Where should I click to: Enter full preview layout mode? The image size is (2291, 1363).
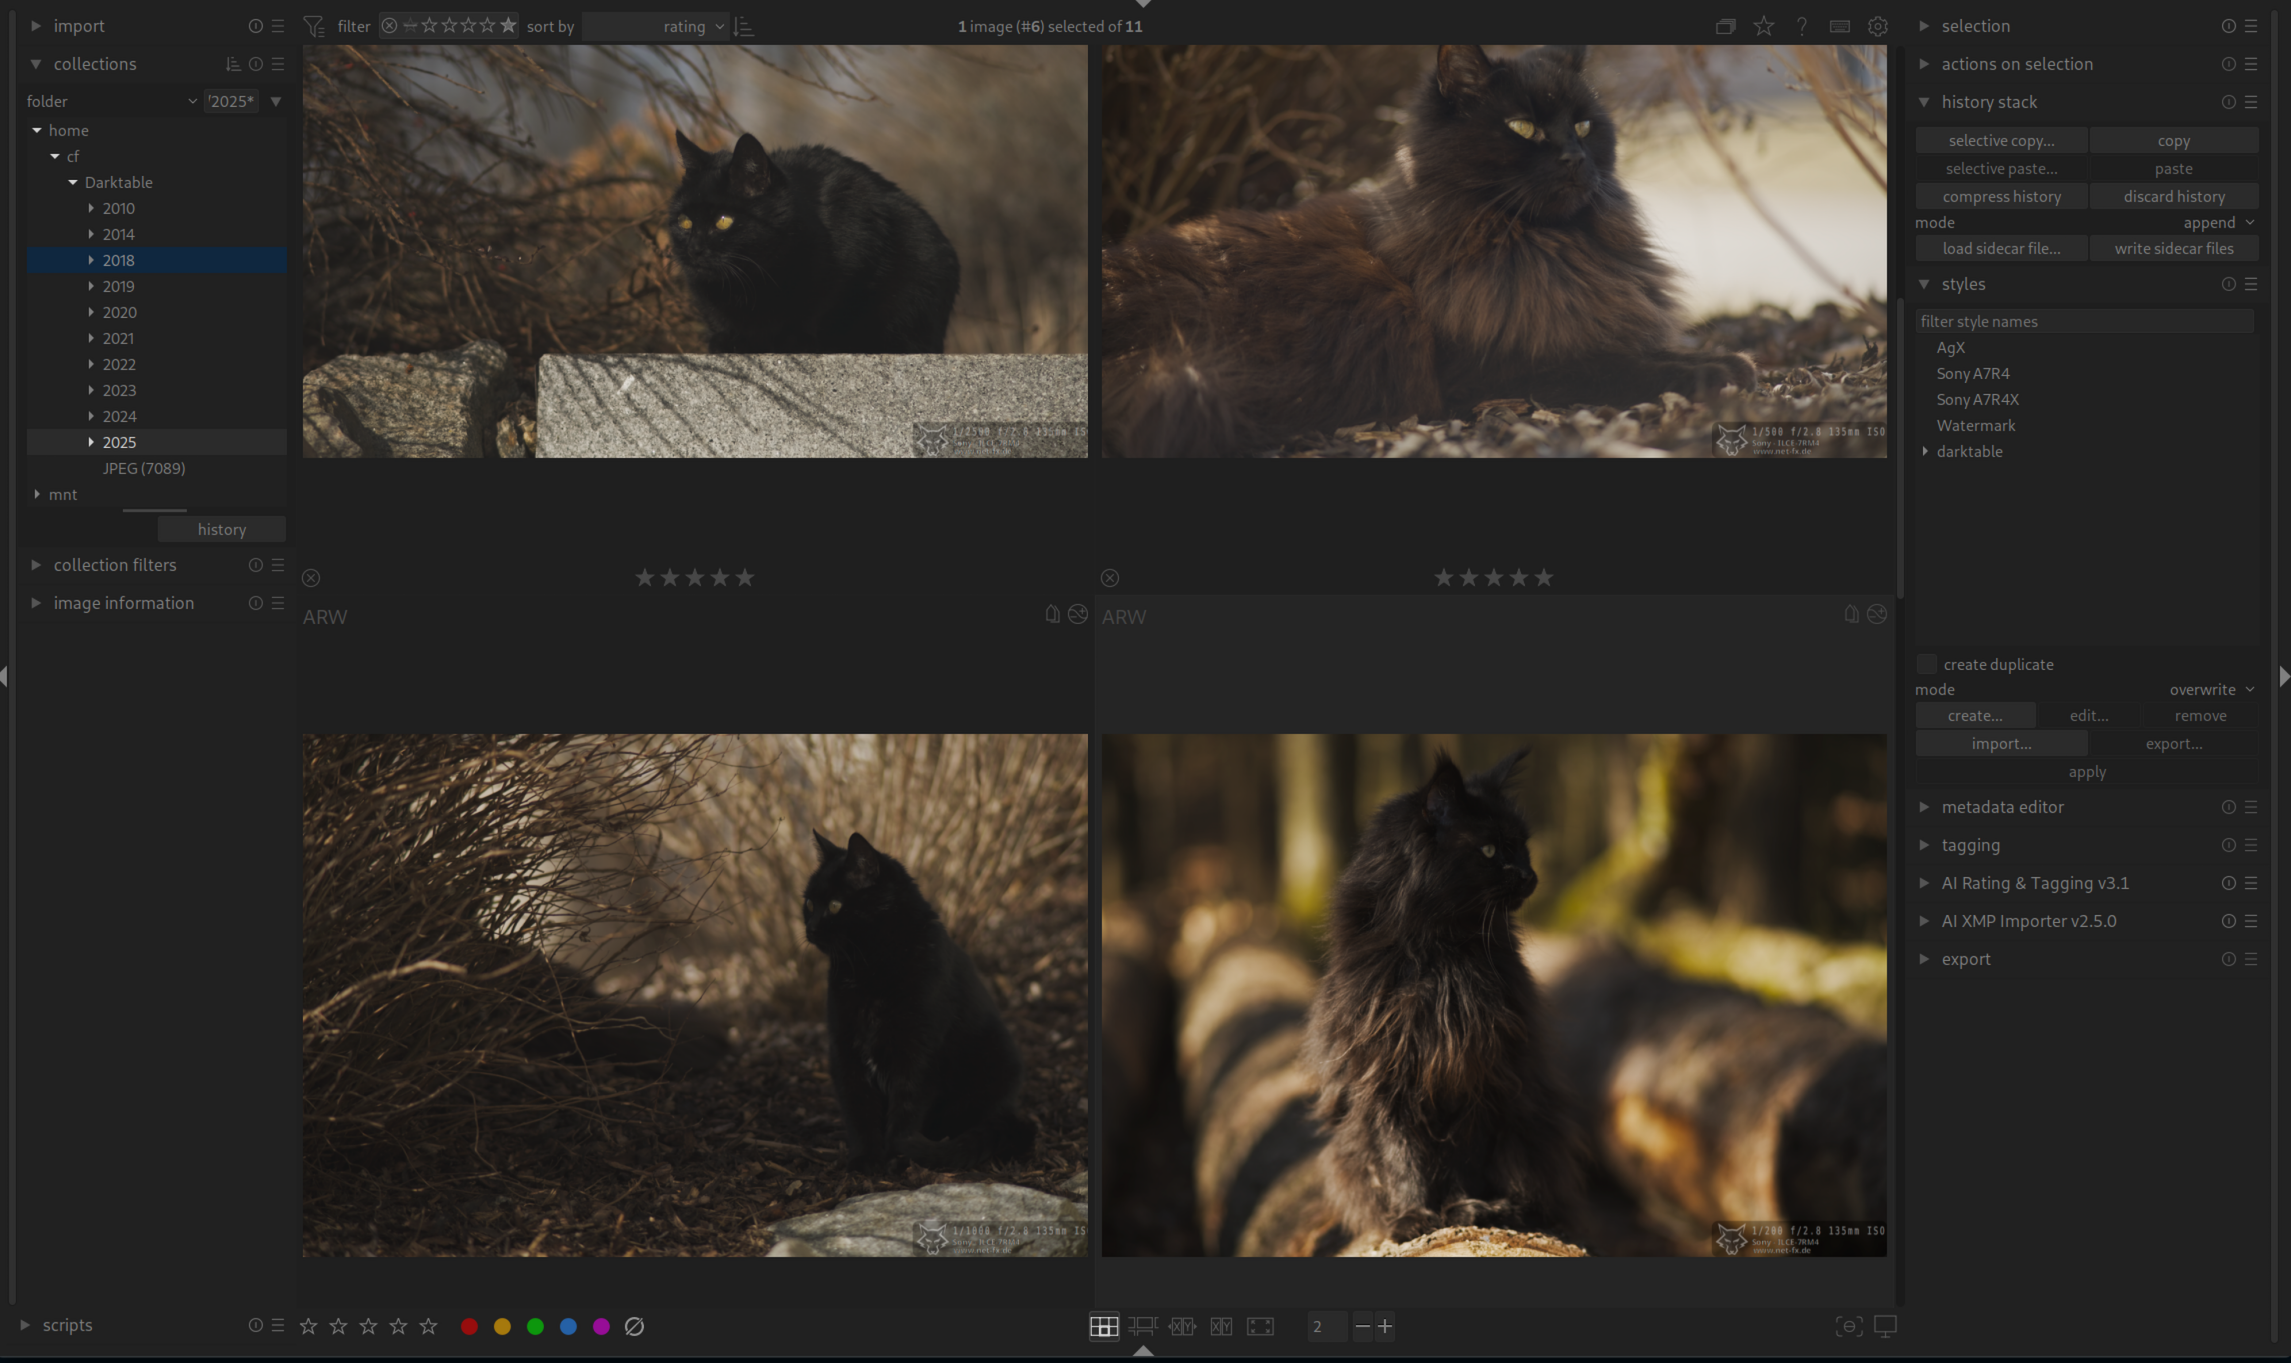1260,1326
